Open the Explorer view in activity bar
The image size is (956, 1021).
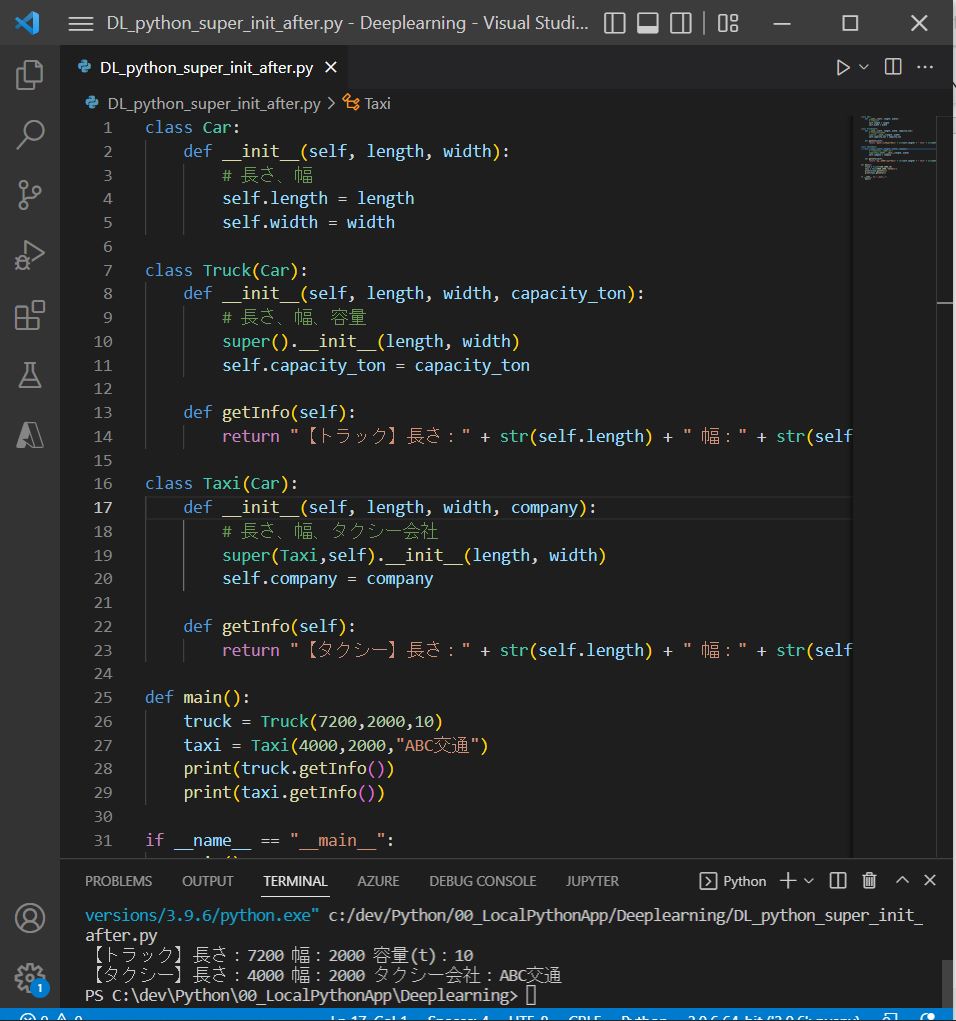coord(30,75)
